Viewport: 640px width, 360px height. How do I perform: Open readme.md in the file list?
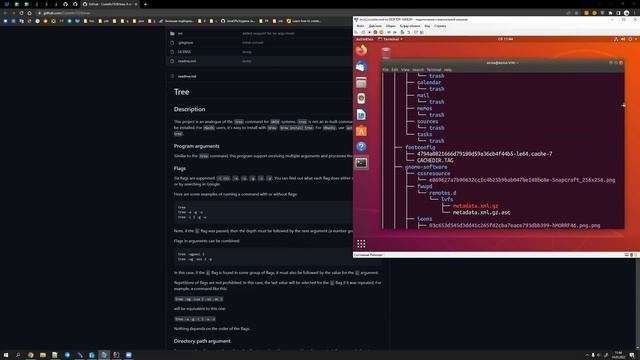coord(187,61)
